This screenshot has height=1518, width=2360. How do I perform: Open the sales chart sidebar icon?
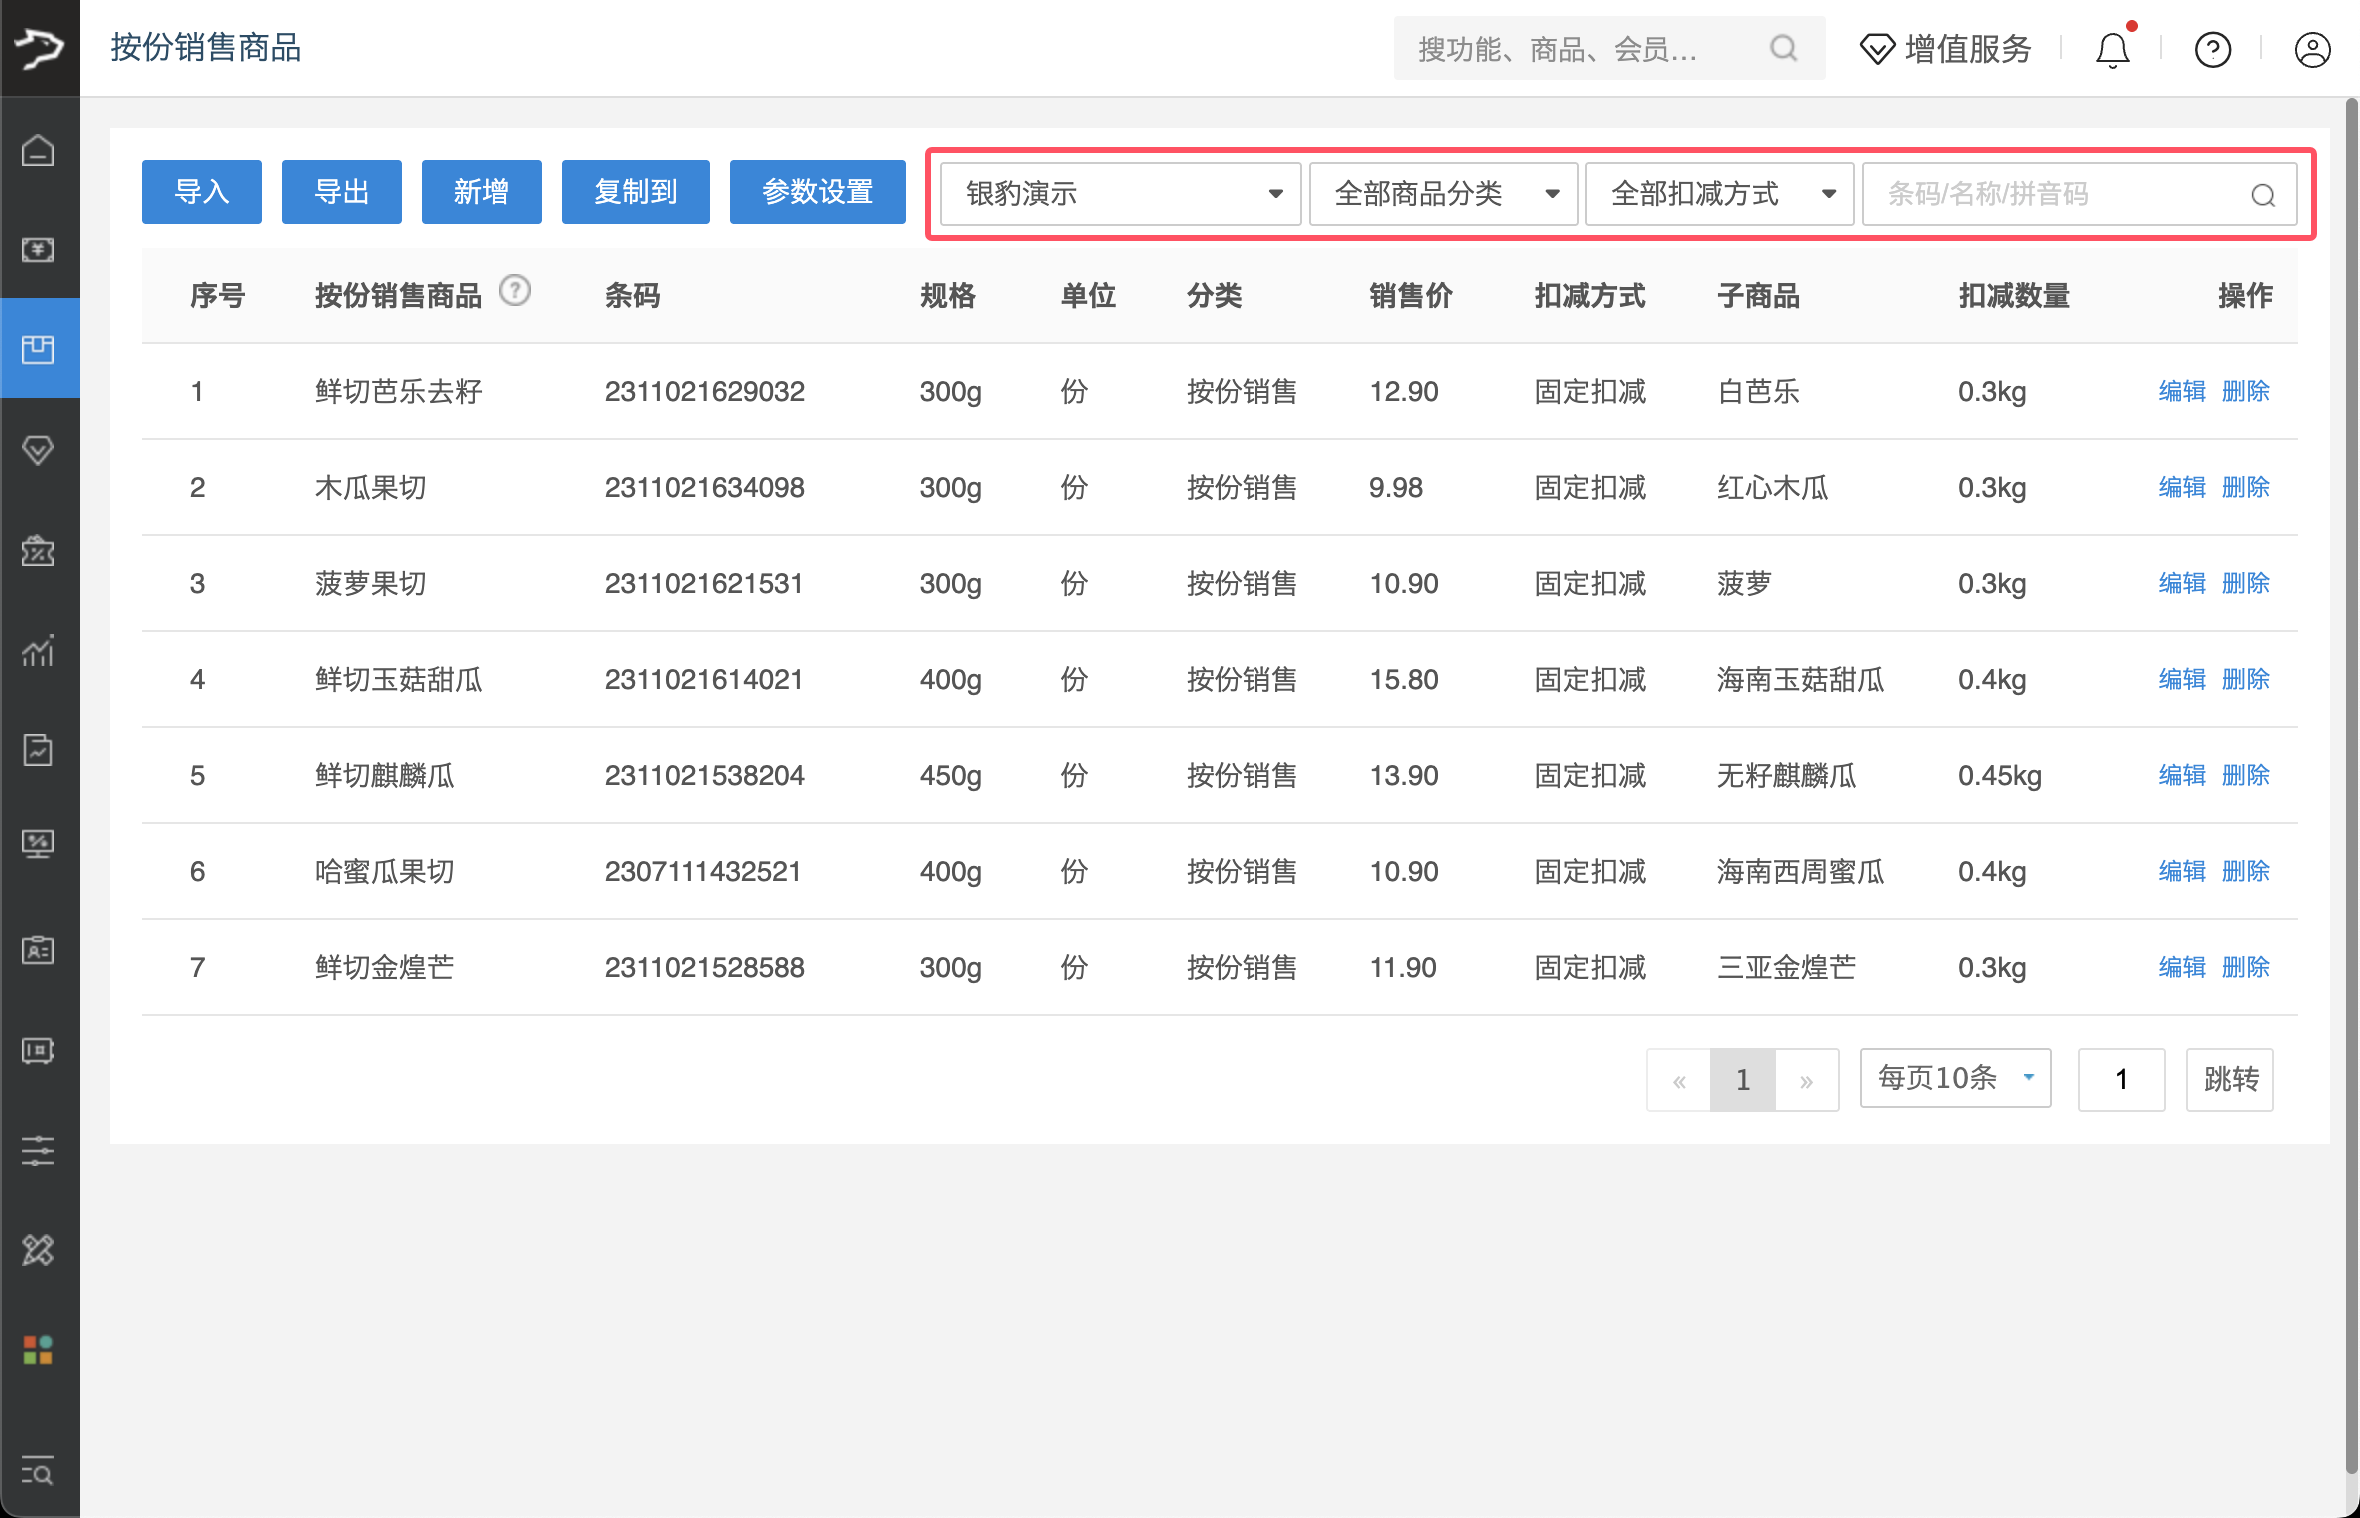coord(38,650)
